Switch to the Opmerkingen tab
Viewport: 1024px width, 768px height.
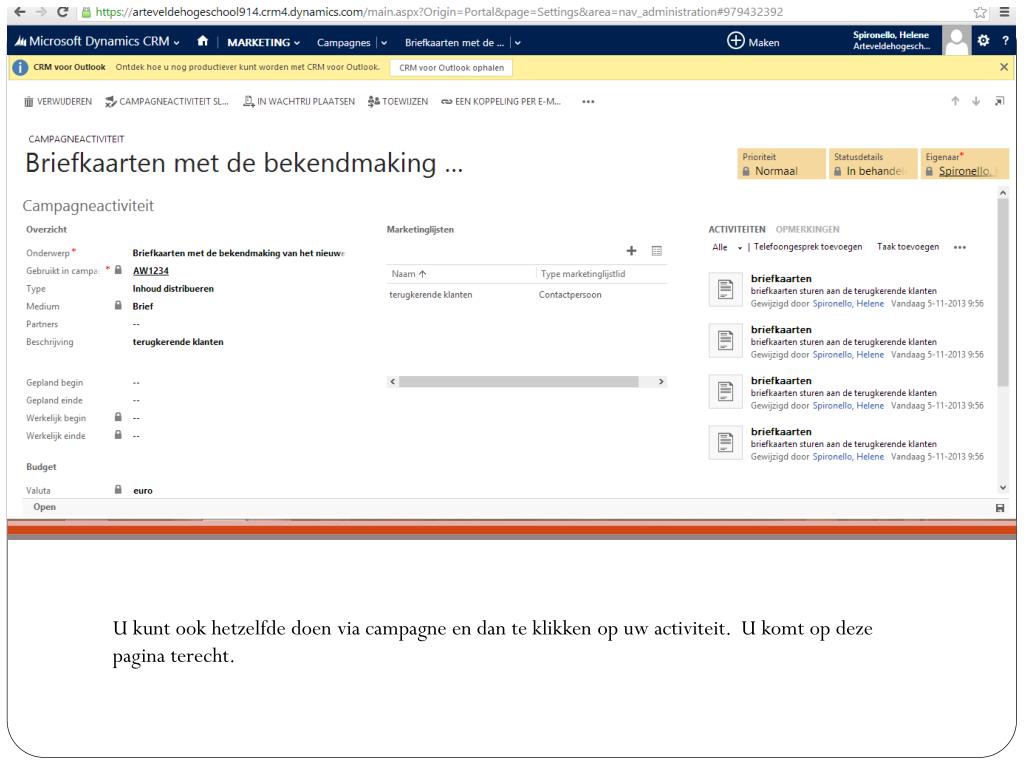(x=807, y=230)
